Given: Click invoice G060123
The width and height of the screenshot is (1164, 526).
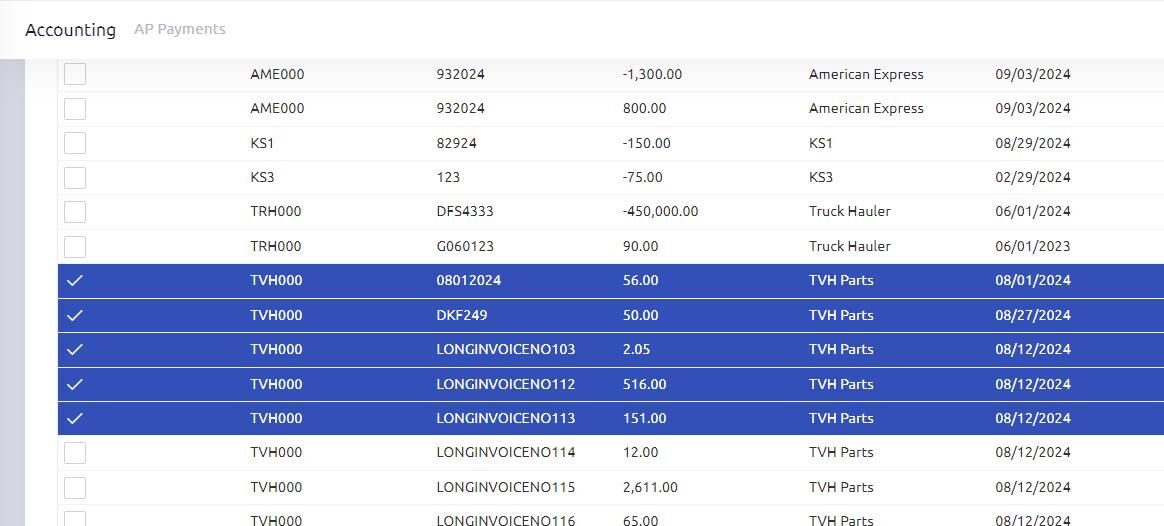Looking at the screenshot, I should point(465,246).
